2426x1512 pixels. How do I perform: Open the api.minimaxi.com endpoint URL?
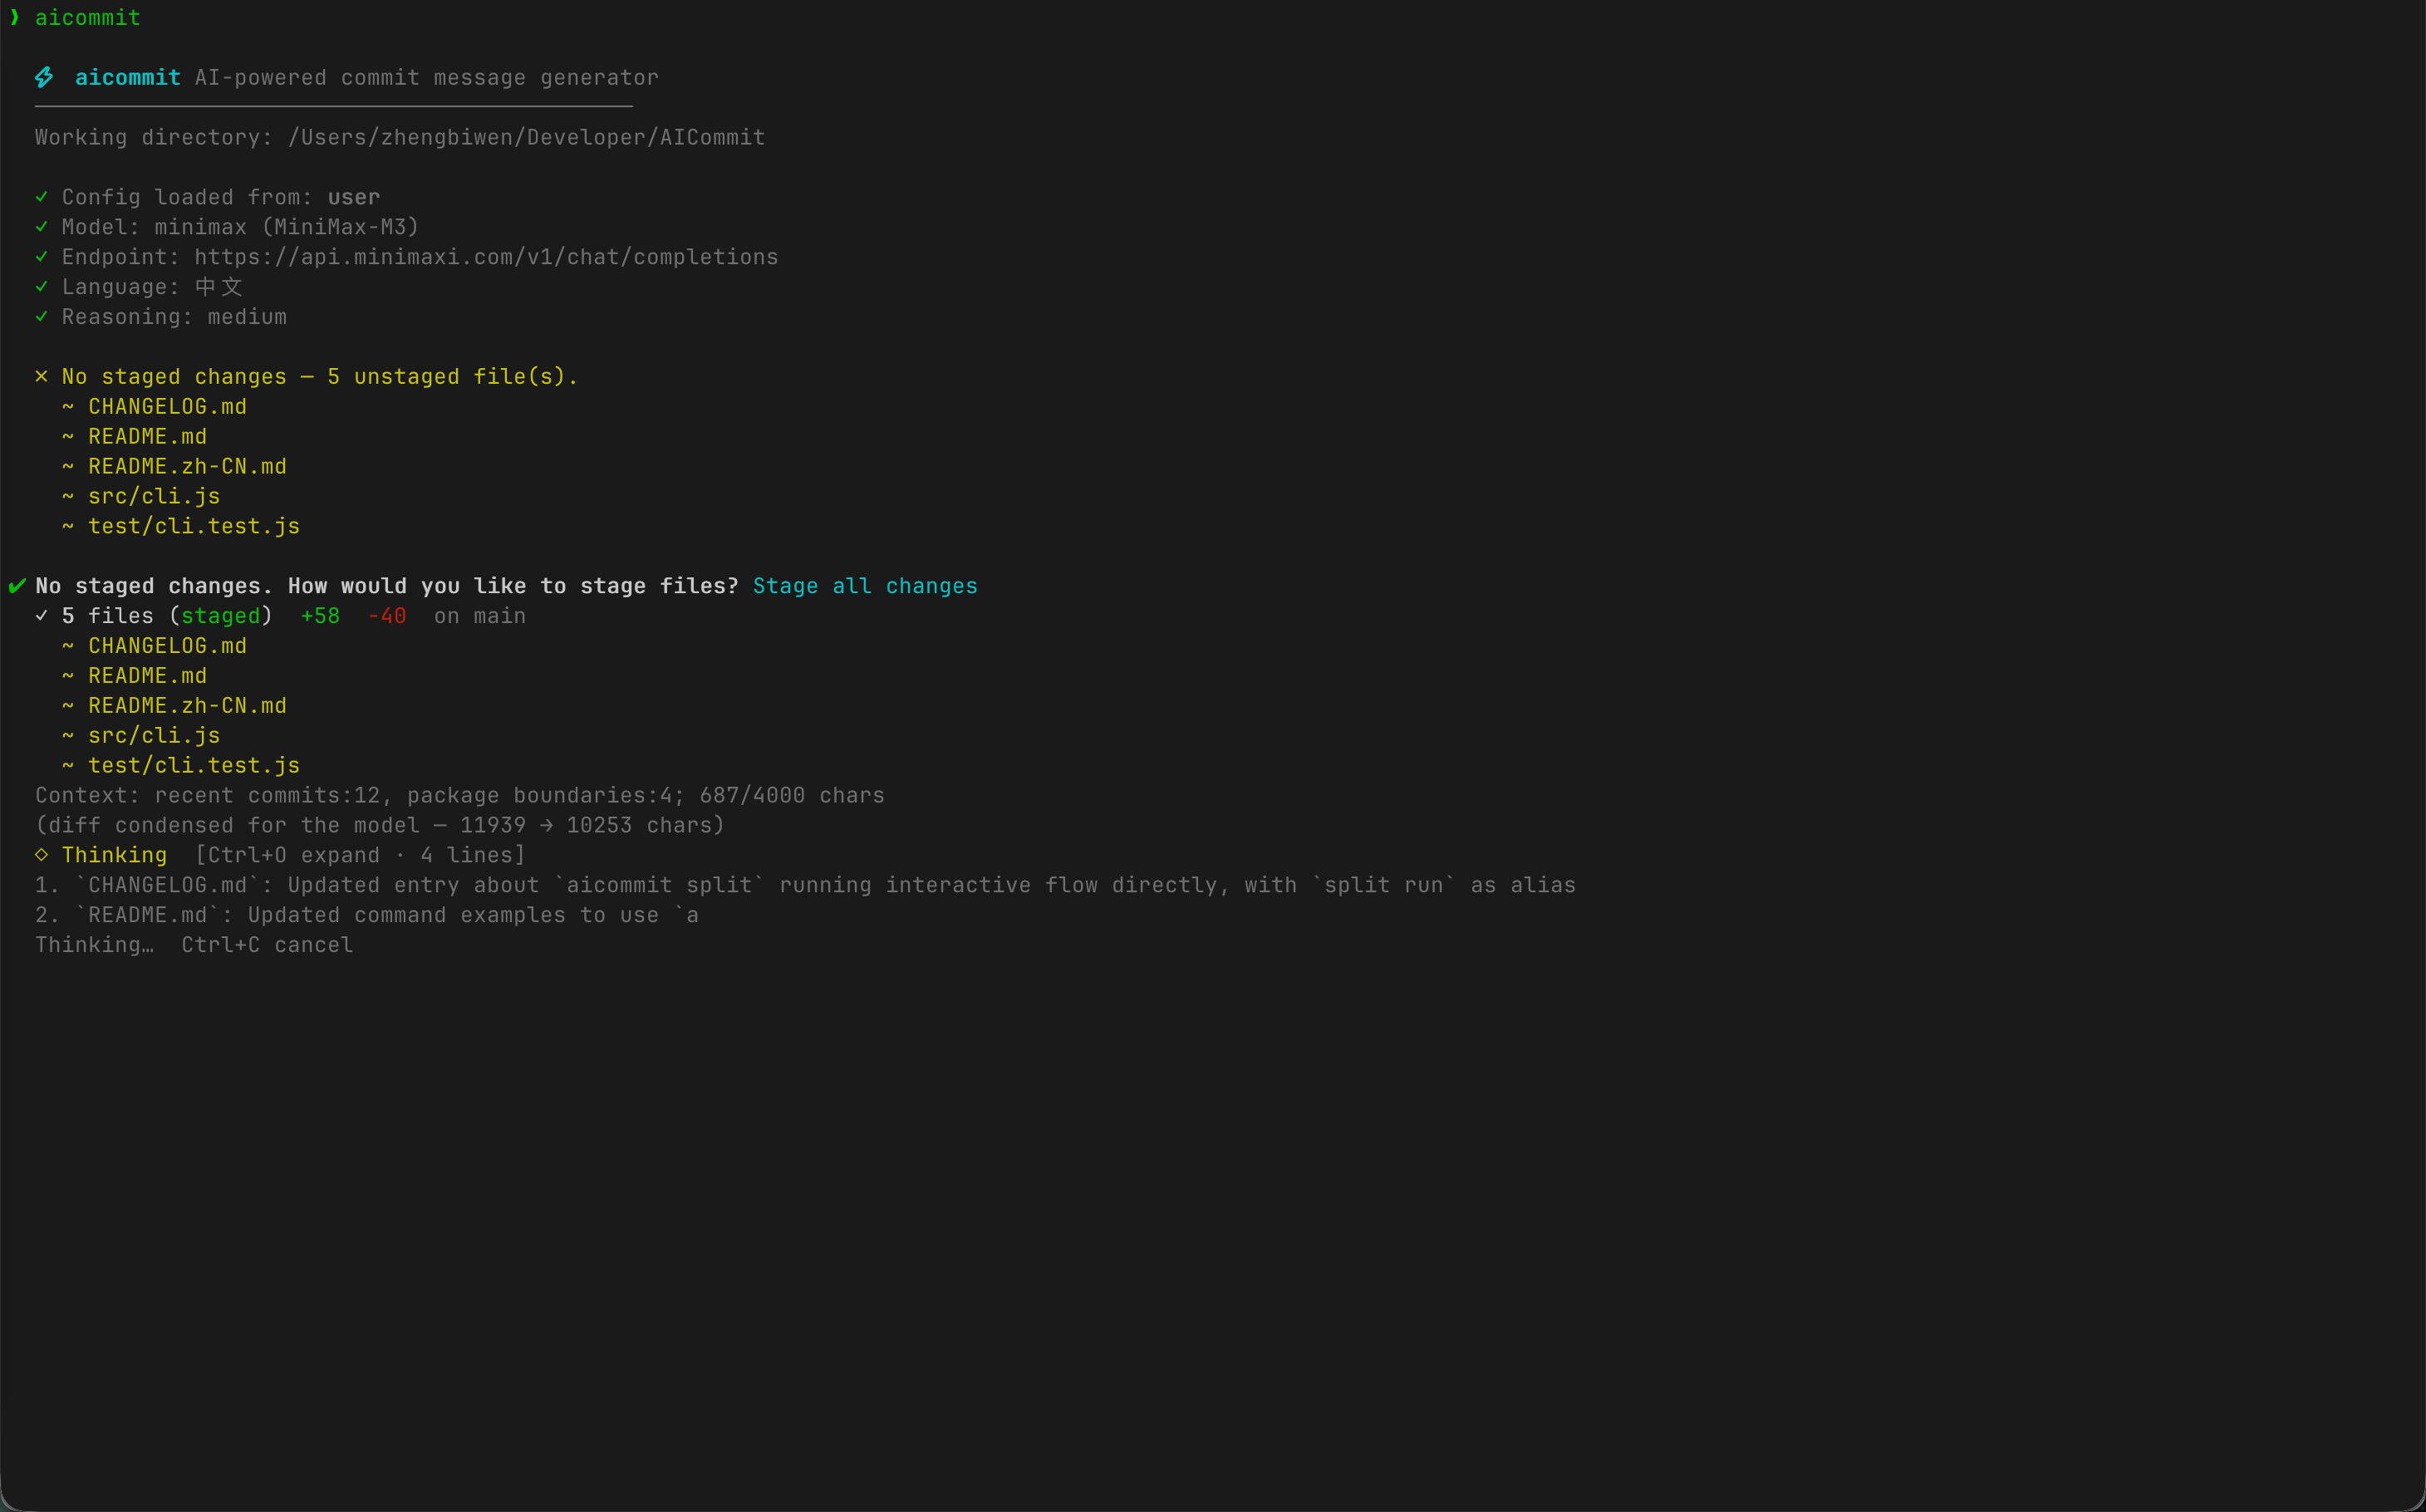point(487,257)
